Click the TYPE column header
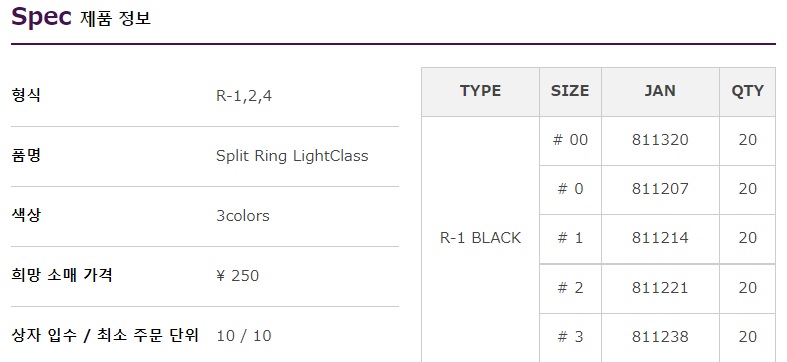The width and height of the screenshot is (787, 362). 480,91
